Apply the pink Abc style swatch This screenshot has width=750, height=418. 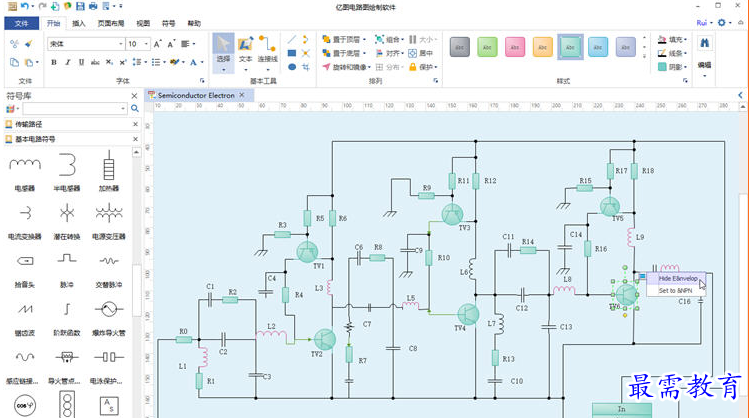515,47
